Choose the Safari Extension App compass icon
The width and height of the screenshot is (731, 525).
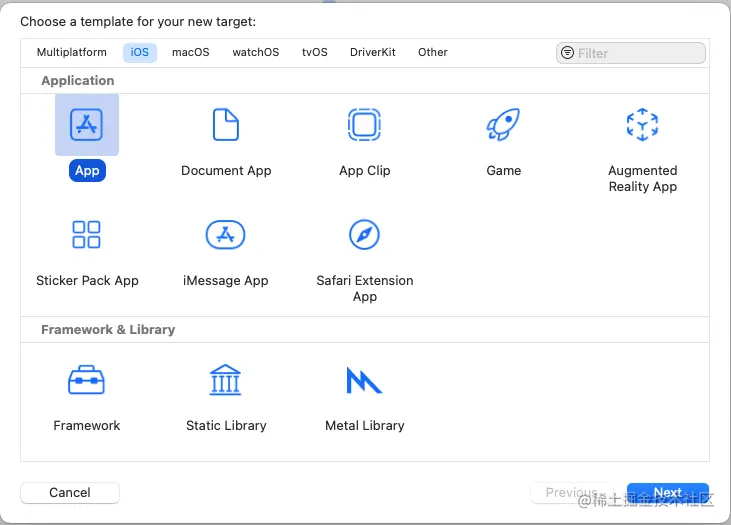tap(364, 235)
